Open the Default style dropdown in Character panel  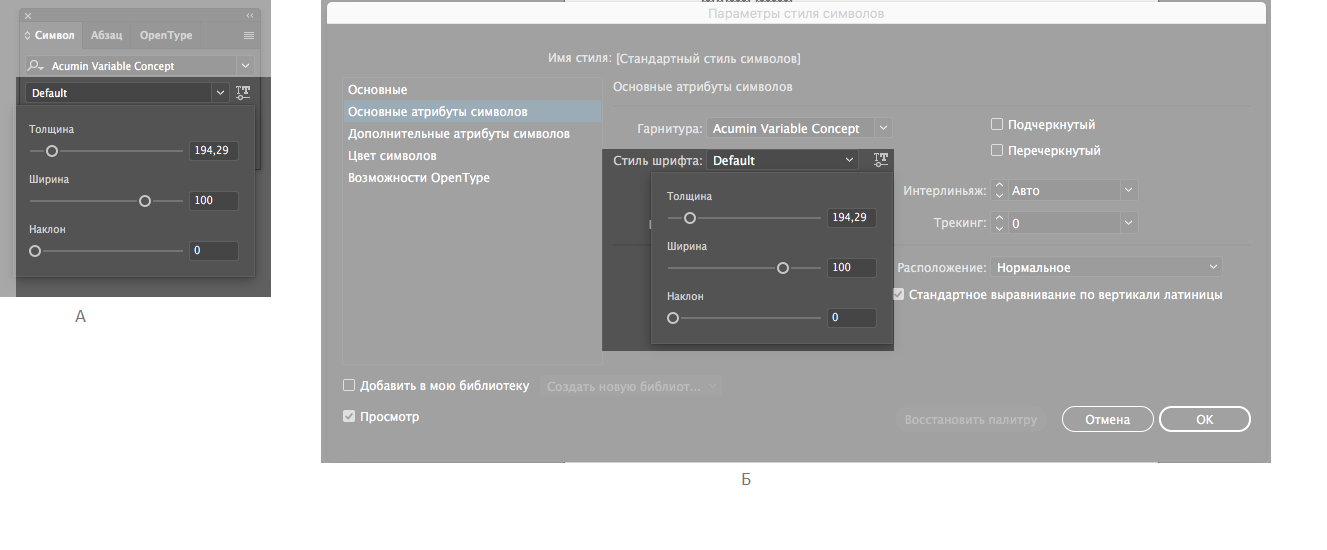click(220, 93)
